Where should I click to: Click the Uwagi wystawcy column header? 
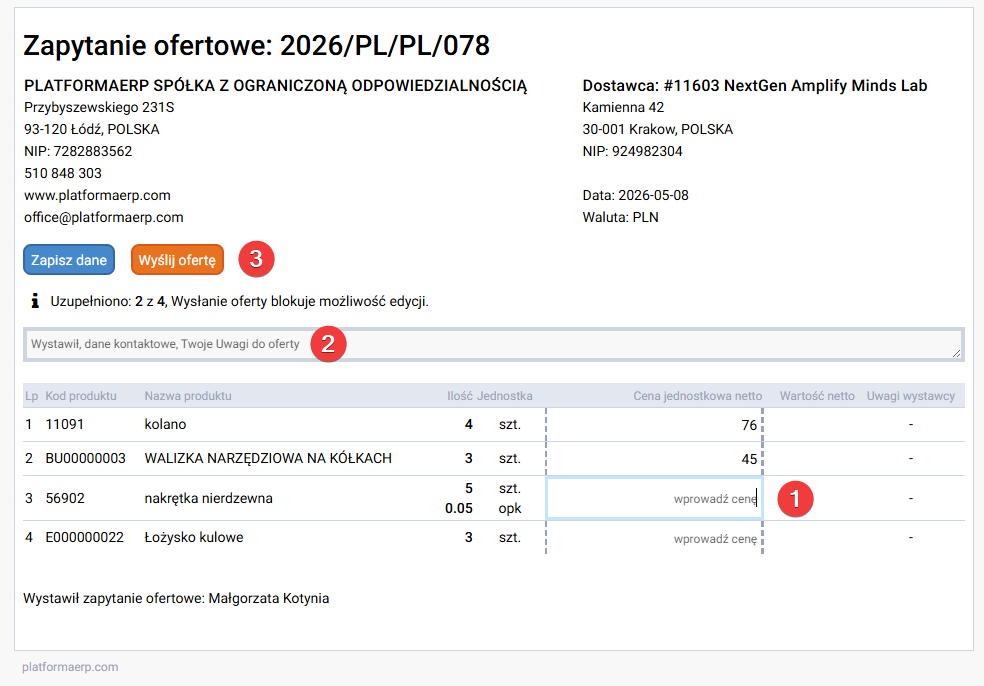pyautogui.click(x=911, y=396)
